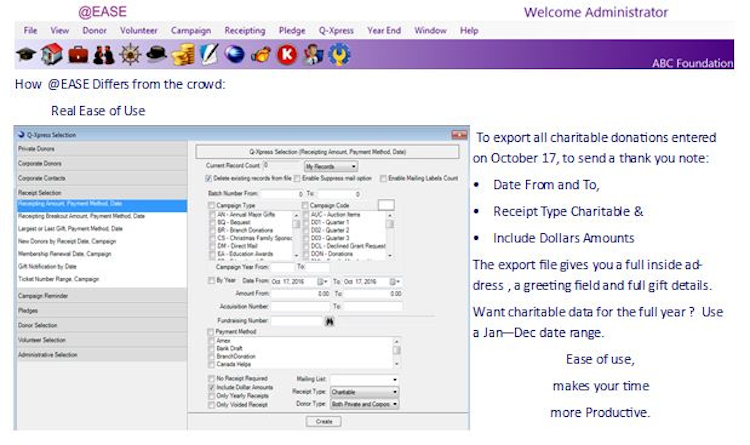Open the Help menu
Viewport: 750px width, 445px height.
tap(469, 30)
